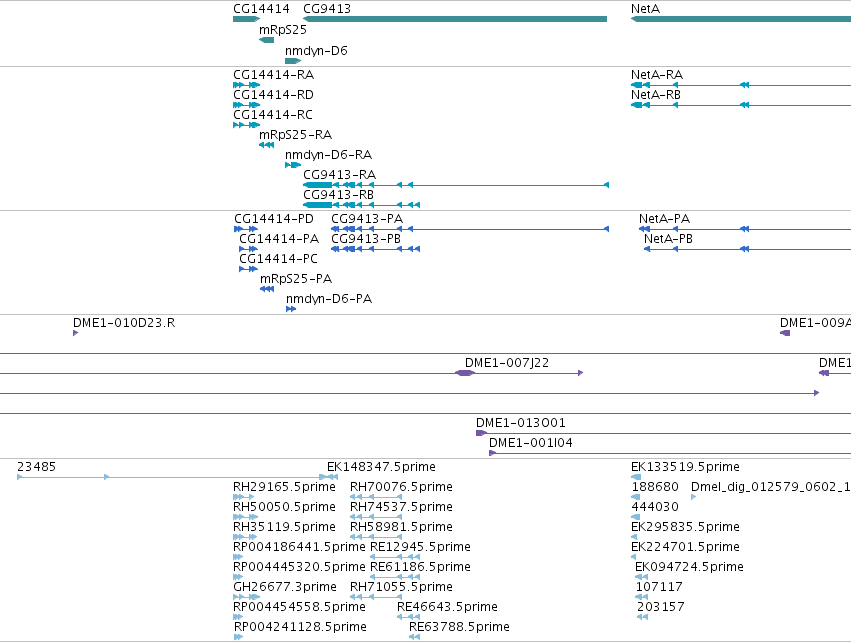Select protein CG9413-PB
851x642 pixels.
376,249
